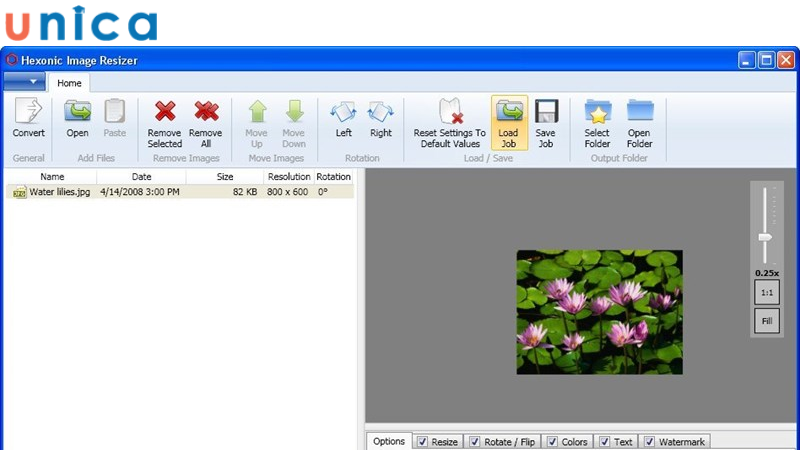Screen dimensions: 800x450
Task: Click the Load Job icon
Action: 509,111
